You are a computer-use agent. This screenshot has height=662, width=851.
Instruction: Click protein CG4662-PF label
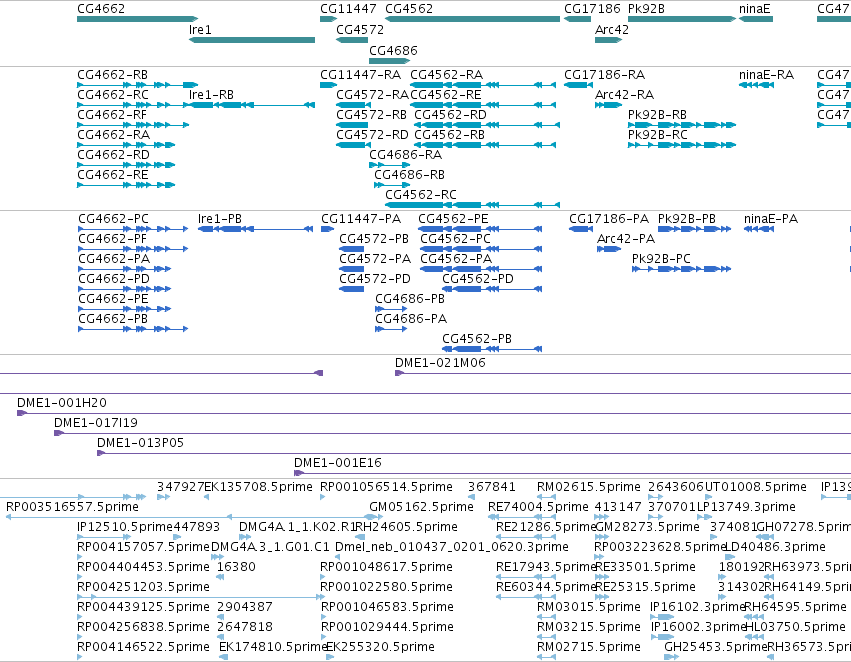(112, 239)
